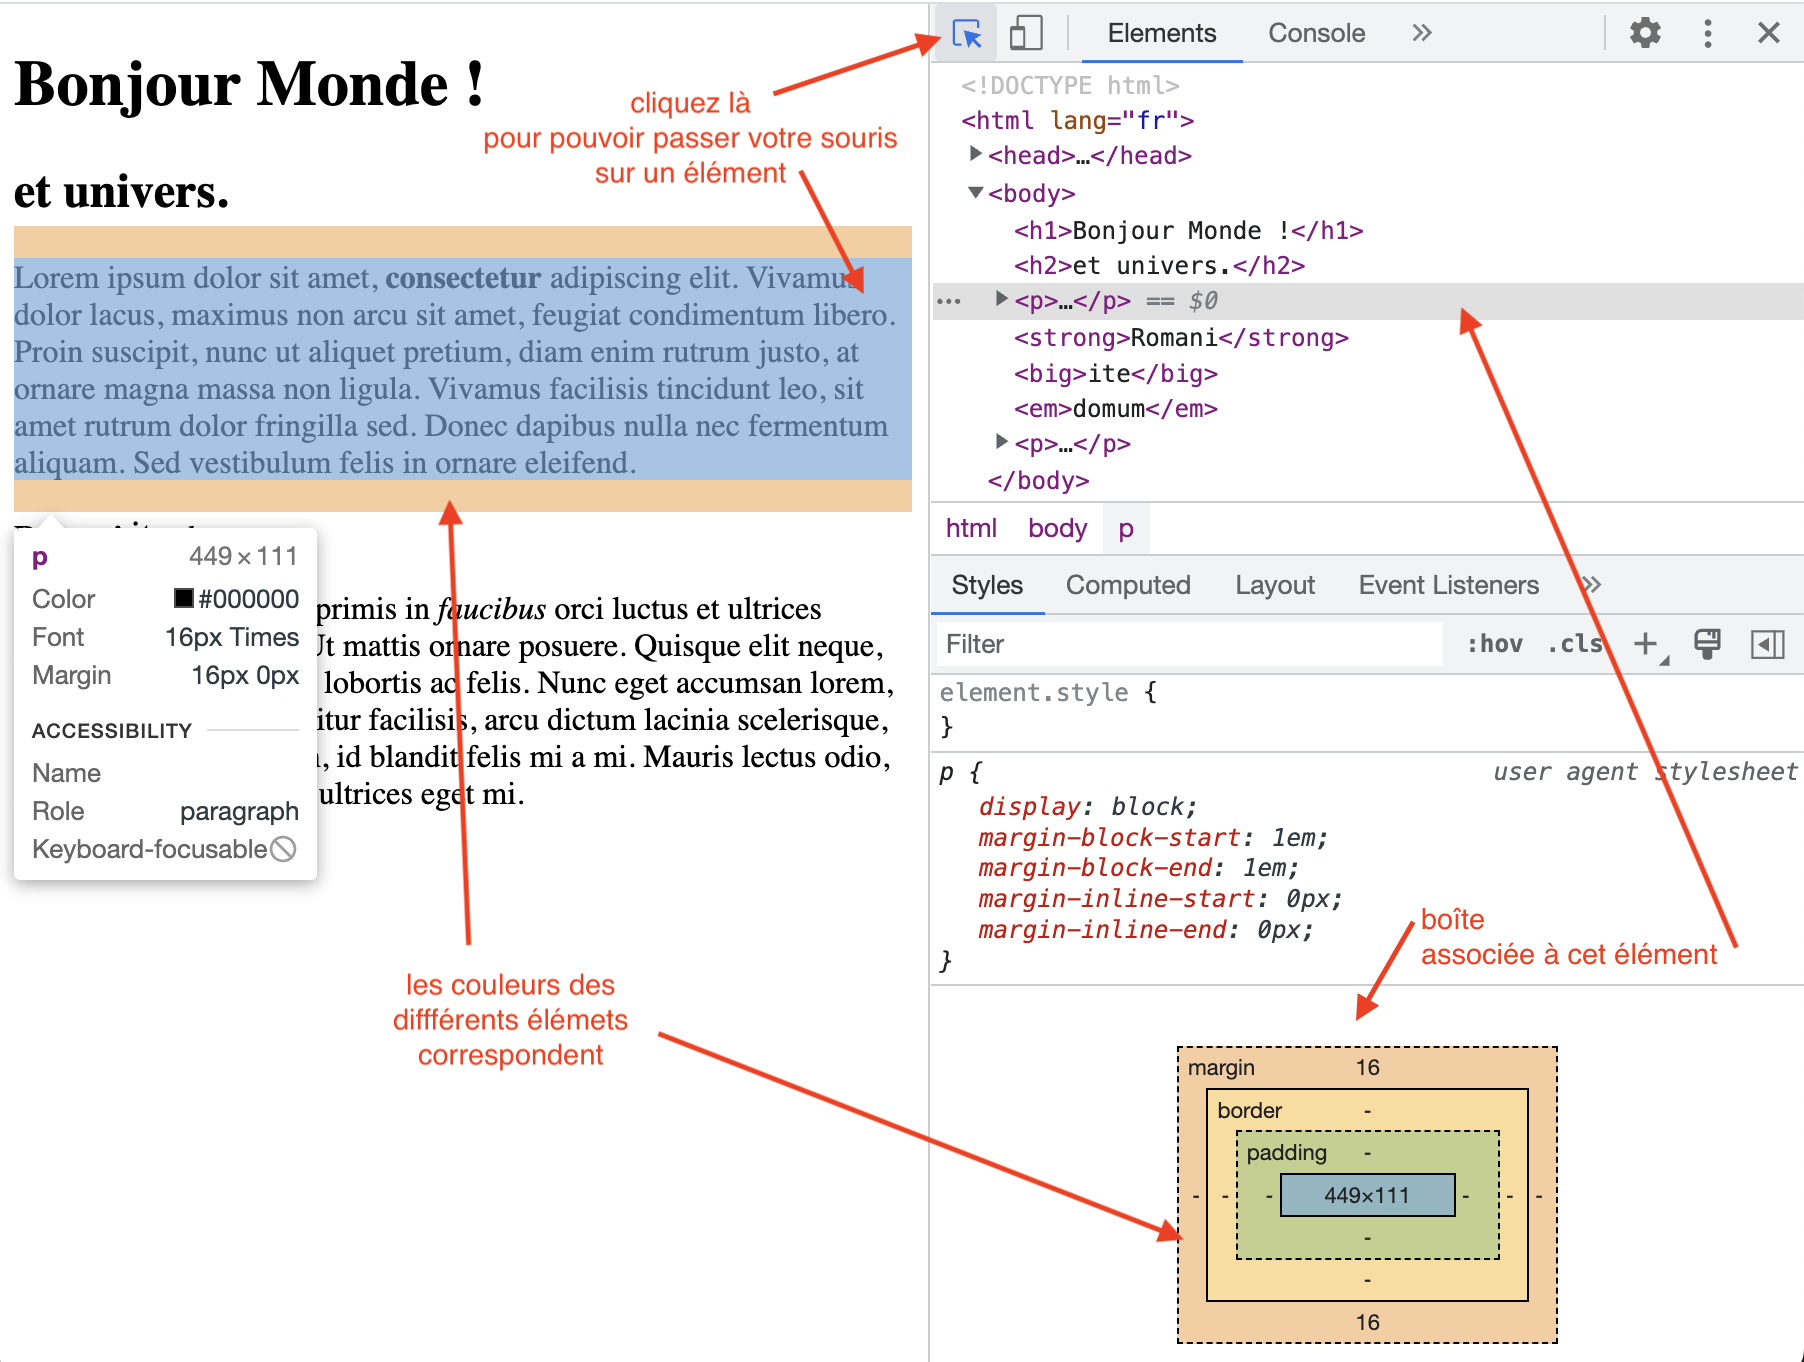Viewport: 1804px width, 1362px height.
Task: Toggle the :hov element state button
Action: point(1494,645)
